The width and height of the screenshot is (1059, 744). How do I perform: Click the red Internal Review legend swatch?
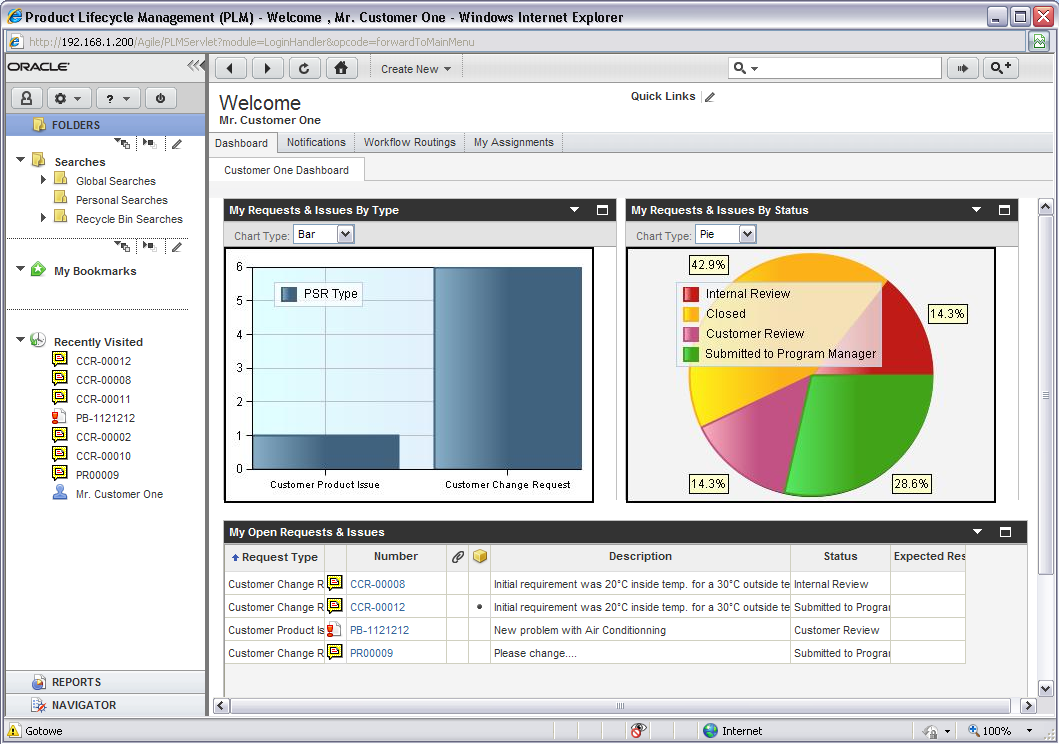click(691, 294)
